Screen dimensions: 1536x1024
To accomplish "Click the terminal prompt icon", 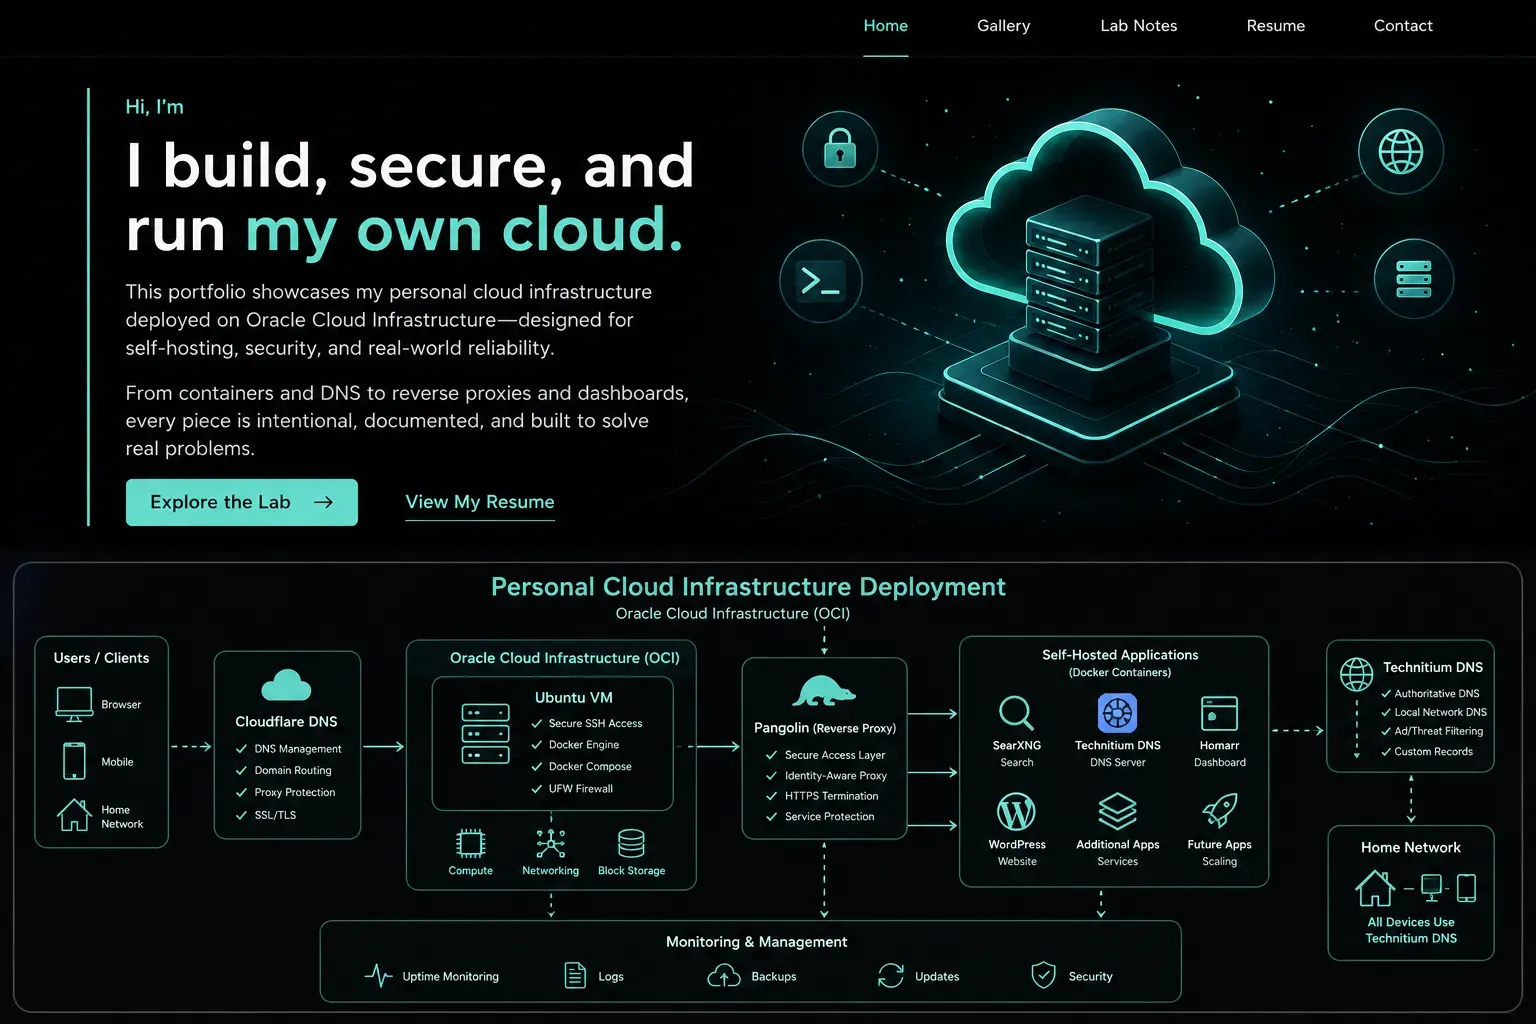I will 820,280.
